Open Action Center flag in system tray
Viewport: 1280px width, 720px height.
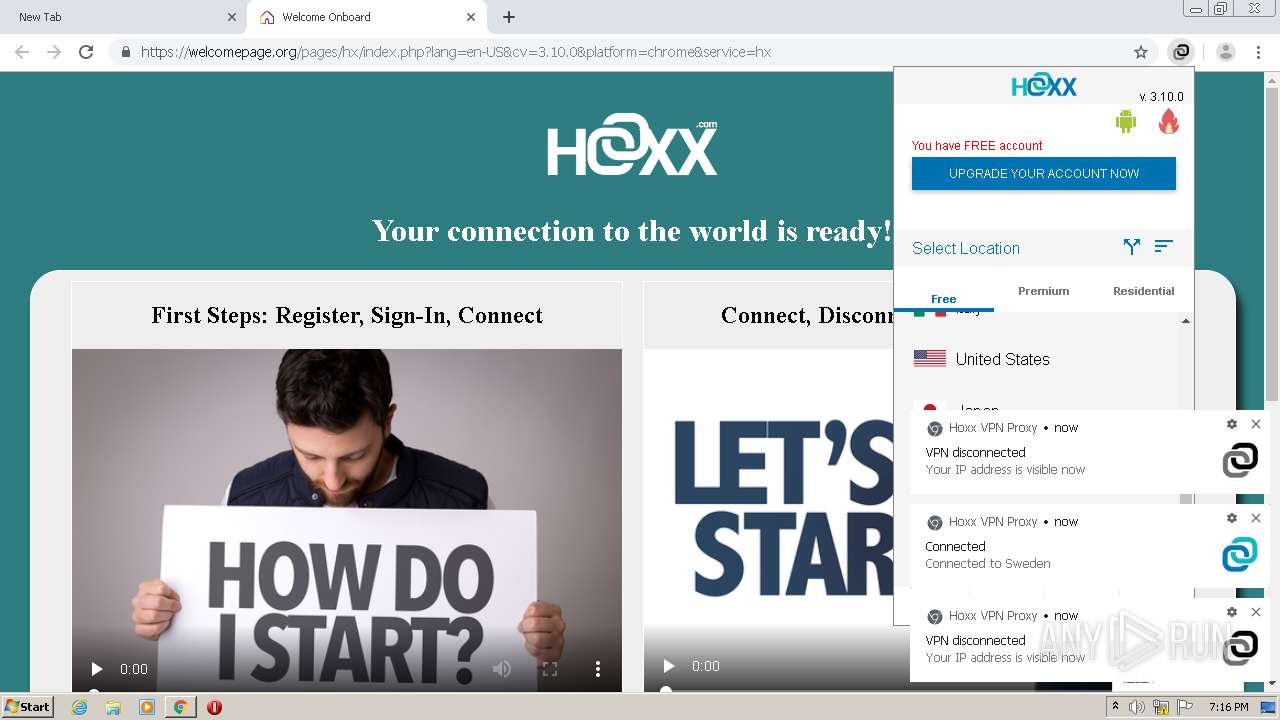[1185, 707]
